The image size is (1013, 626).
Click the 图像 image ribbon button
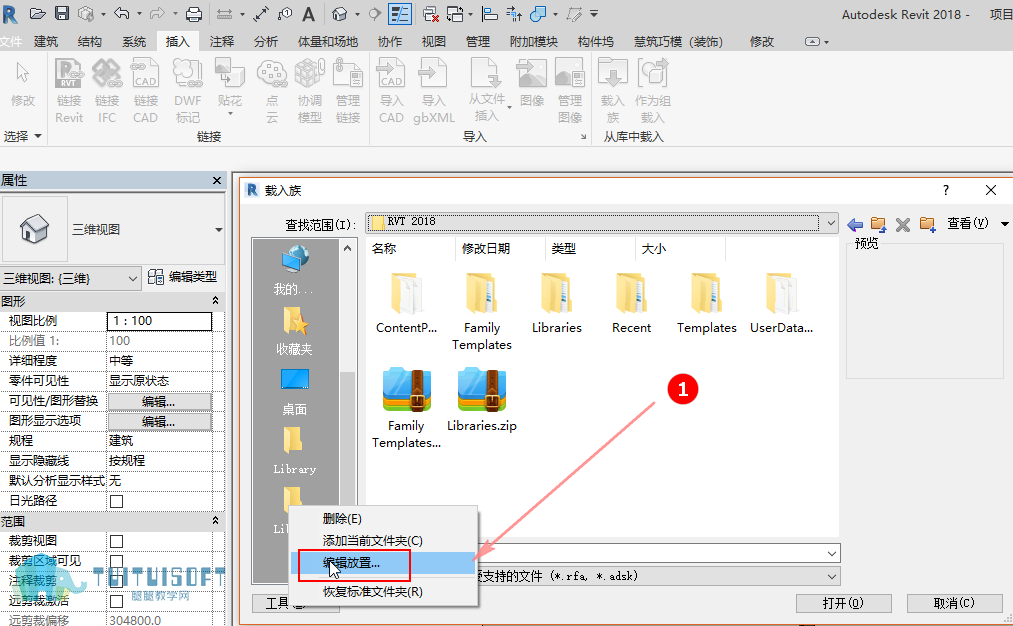point(532,83)
